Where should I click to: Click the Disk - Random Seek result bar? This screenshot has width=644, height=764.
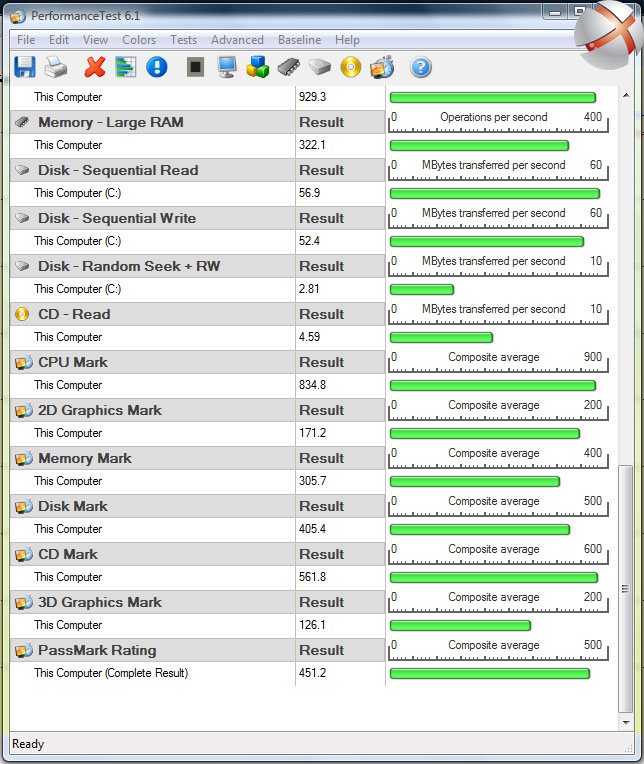point(421,289)
